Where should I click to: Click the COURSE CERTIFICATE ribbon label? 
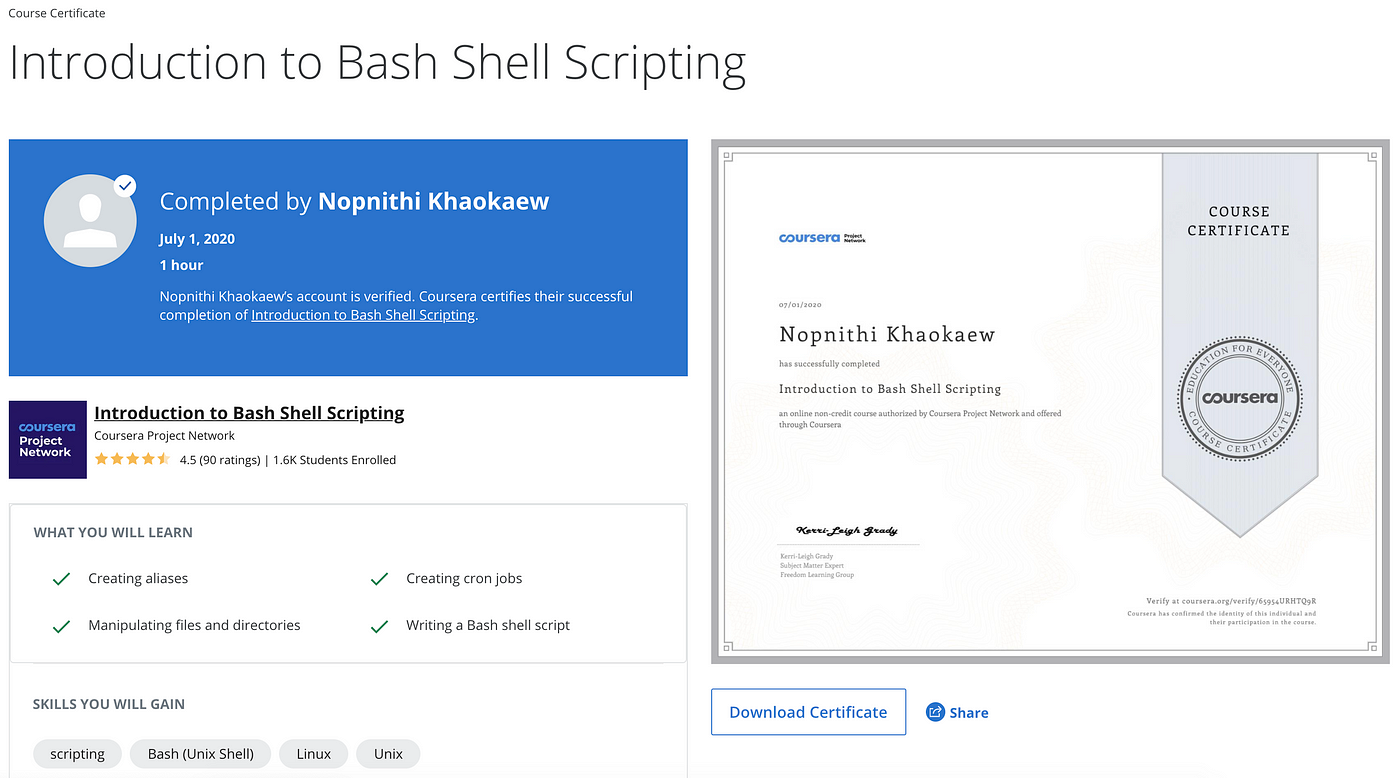click(x=1239, y=221)
